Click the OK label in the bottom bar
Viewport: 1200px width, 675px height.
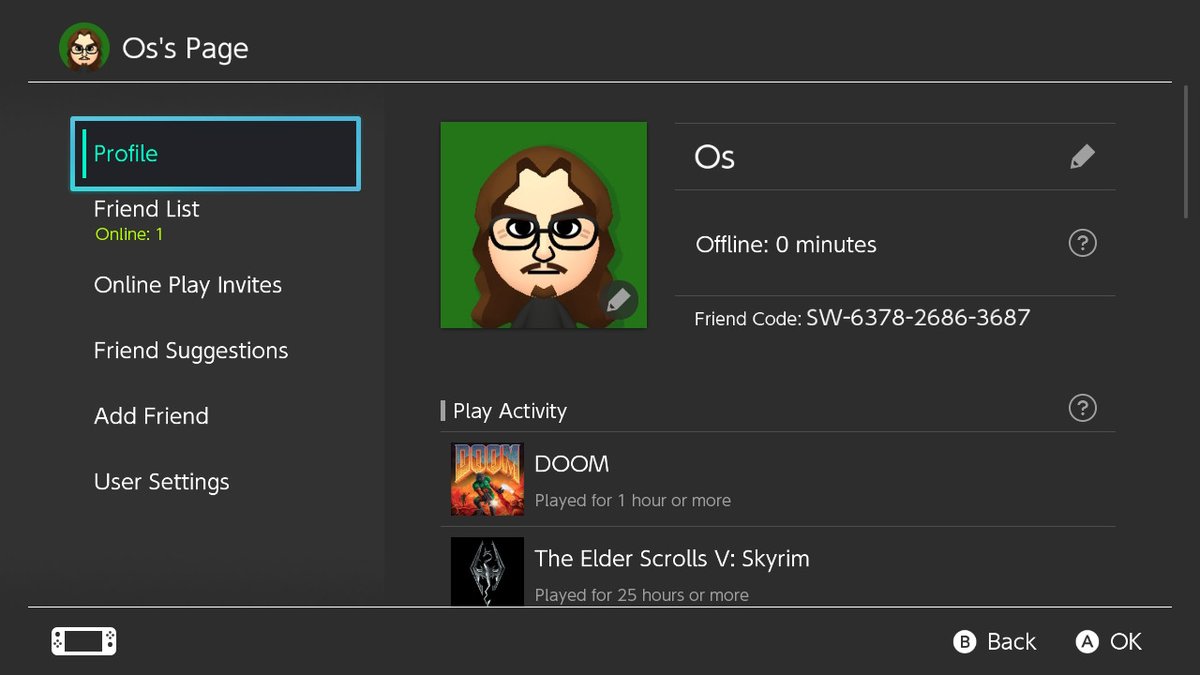(1126, 642)
